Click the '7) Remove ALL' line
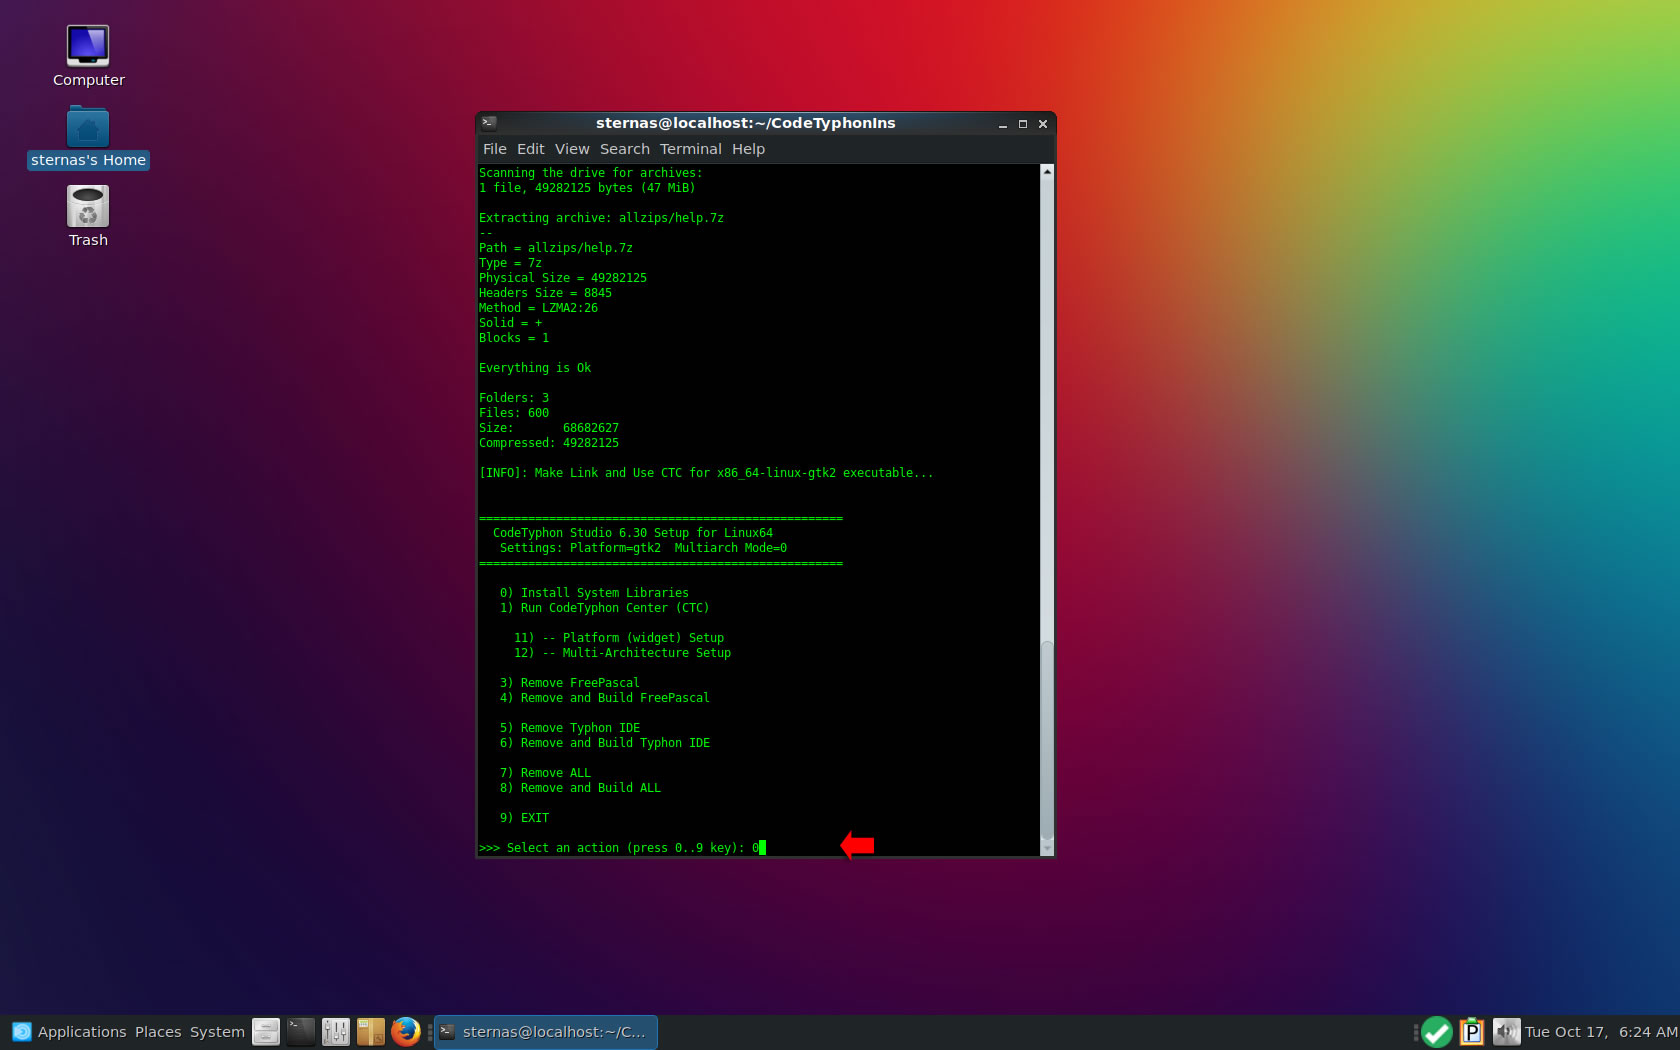Viewport: 1680px width, 1050px height. pos(545,773)
